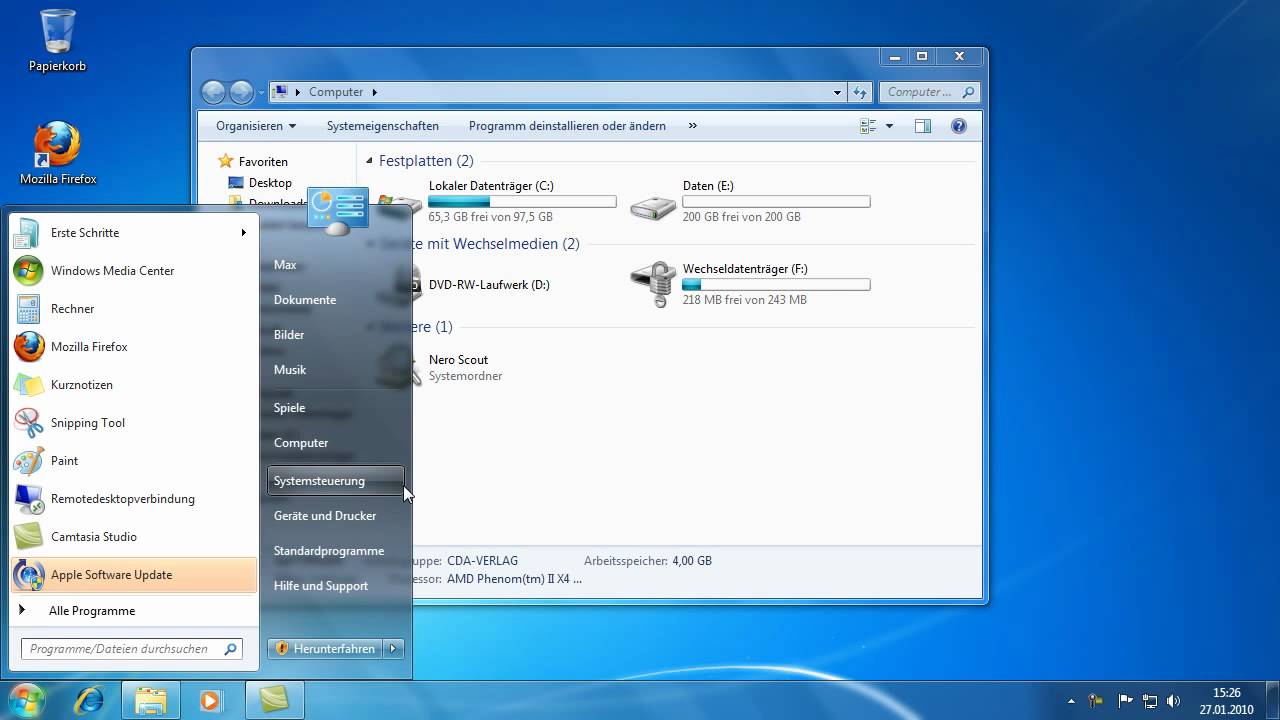The height and width of the screenshot is (720, 1280).
Task: Click the Explorer forward navigation arrow
Action: pos(242,92)
